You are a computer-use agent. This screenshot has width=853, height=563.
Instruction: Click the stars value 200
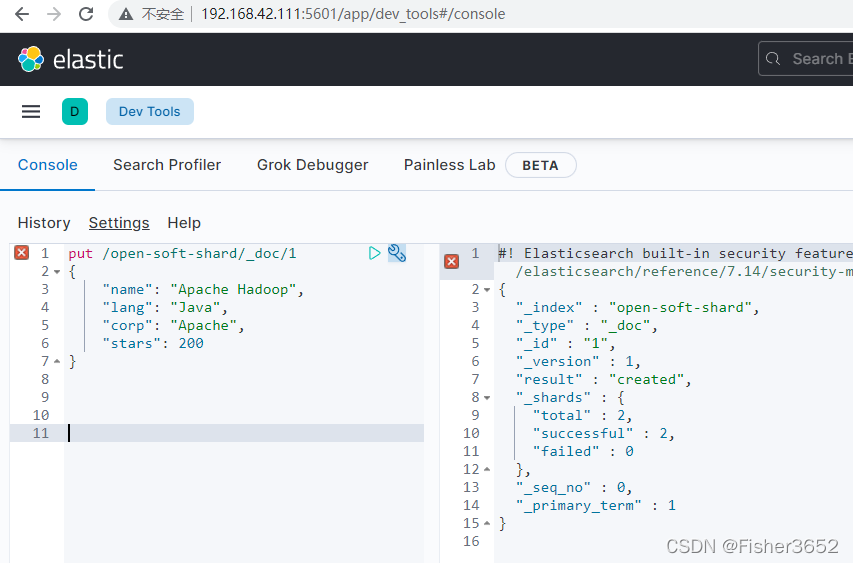191,343
